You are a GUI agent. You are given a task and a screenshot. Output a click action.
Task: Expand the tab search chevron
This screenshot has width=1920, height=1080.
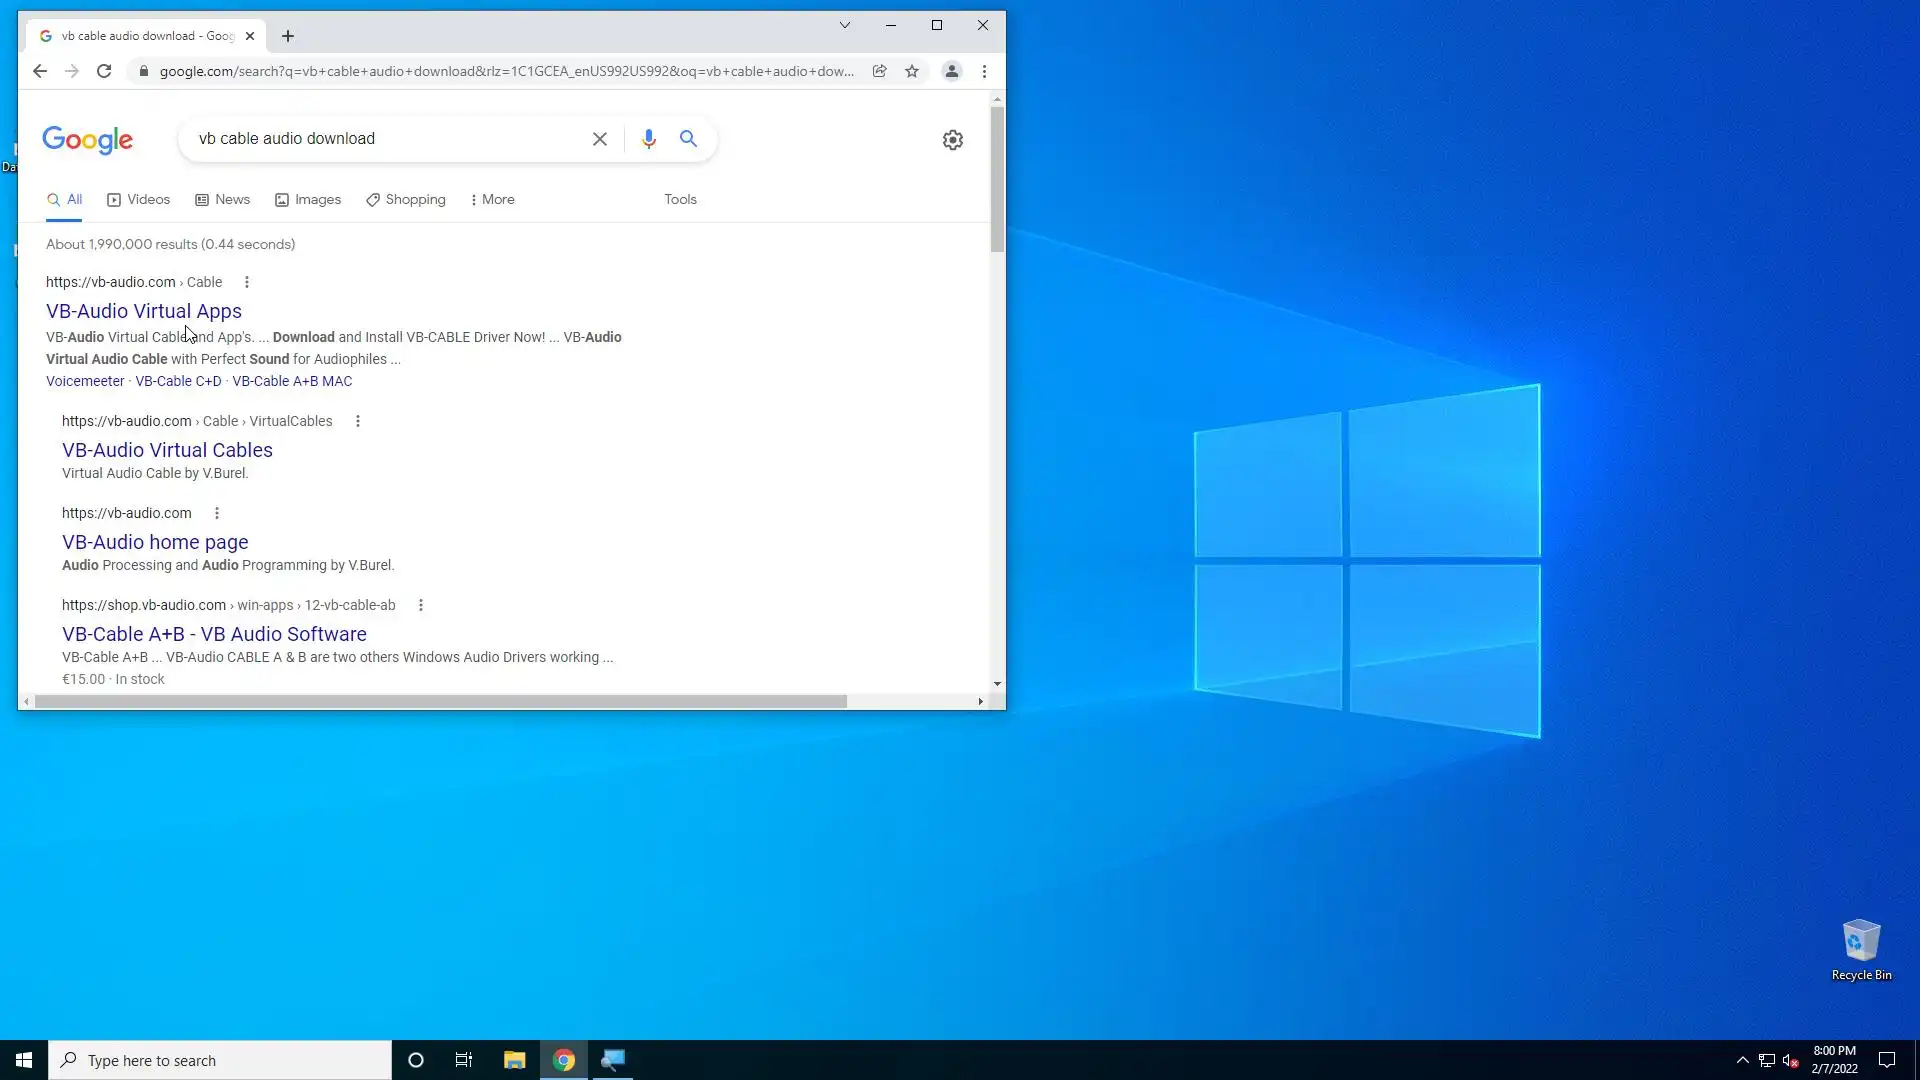[x=844, y=25]
